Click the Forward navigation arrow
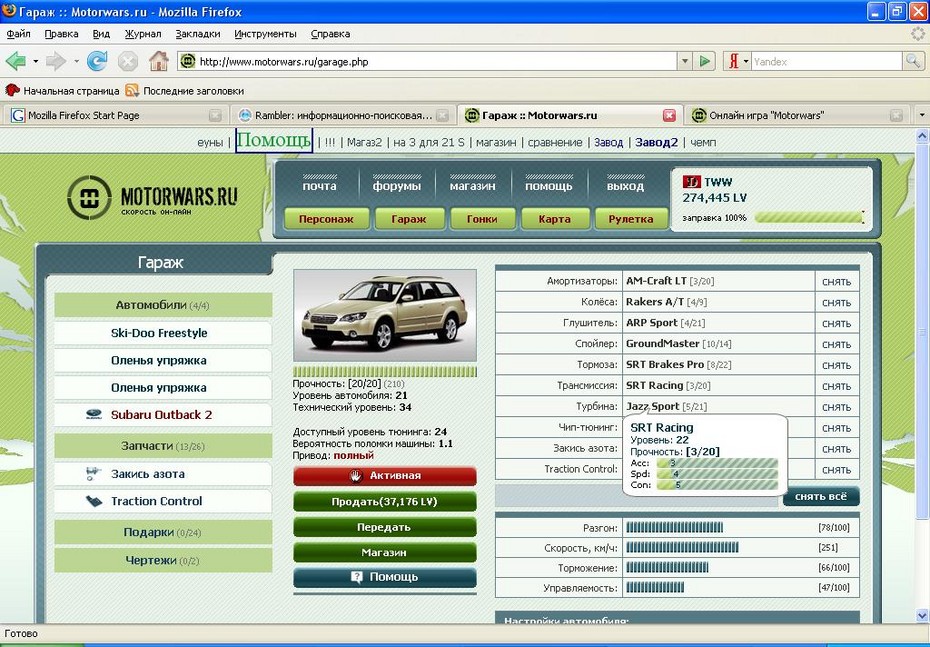The image size is (930, 647). pos(56,61)
